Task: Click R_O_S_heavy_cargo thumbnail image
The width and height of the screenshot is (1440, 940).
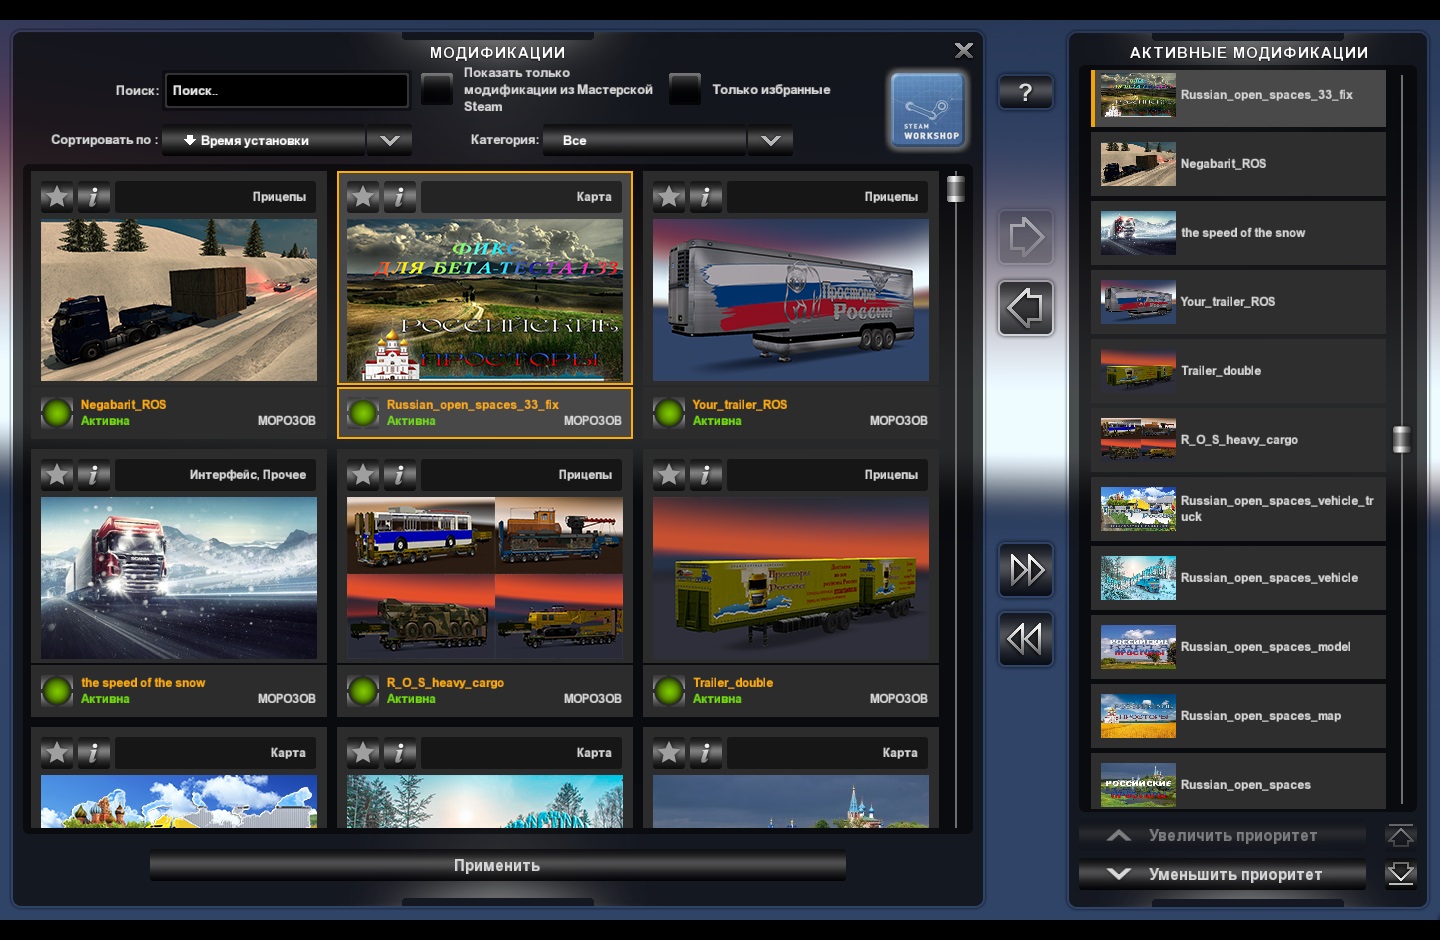Action: 485,578
